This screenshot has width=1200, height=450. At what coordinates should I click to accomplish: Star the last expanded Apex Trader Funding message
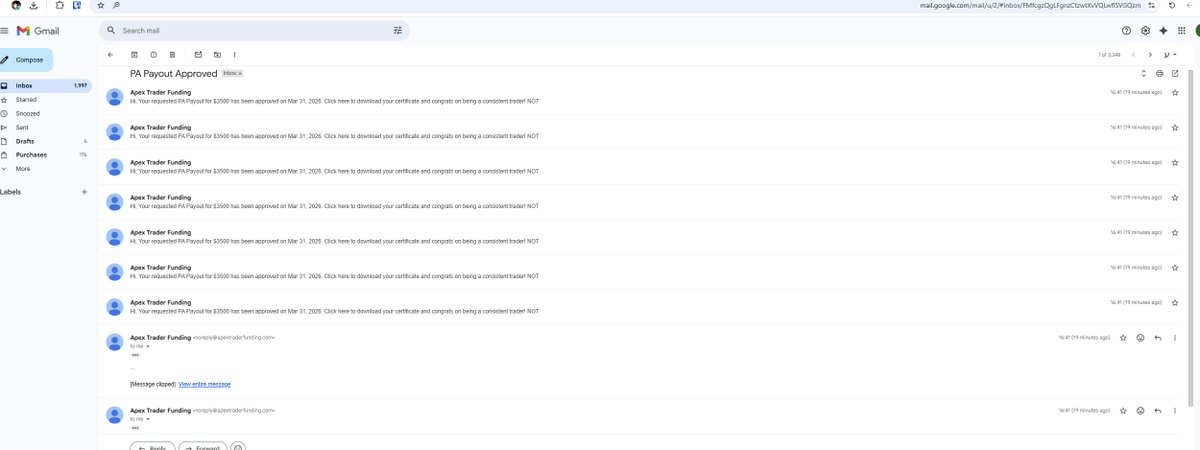coord(1123,411)
